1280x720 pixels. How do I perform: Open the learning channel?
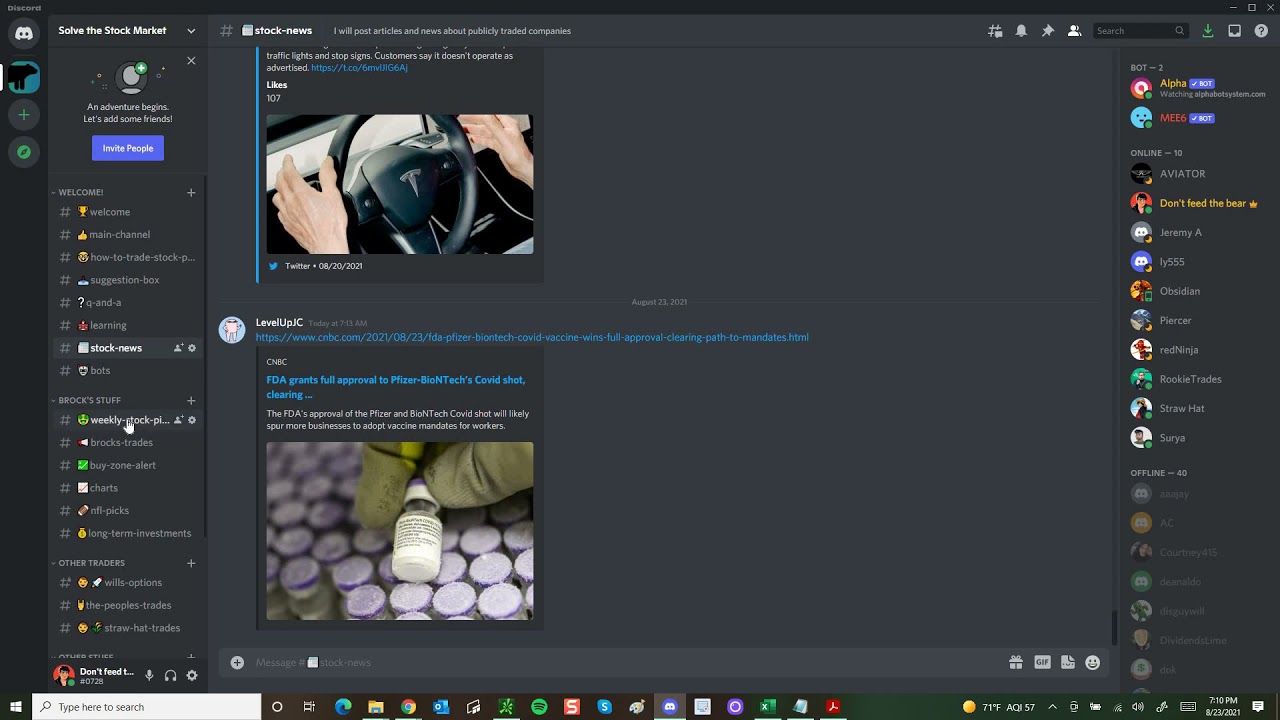tap(127, 325)
